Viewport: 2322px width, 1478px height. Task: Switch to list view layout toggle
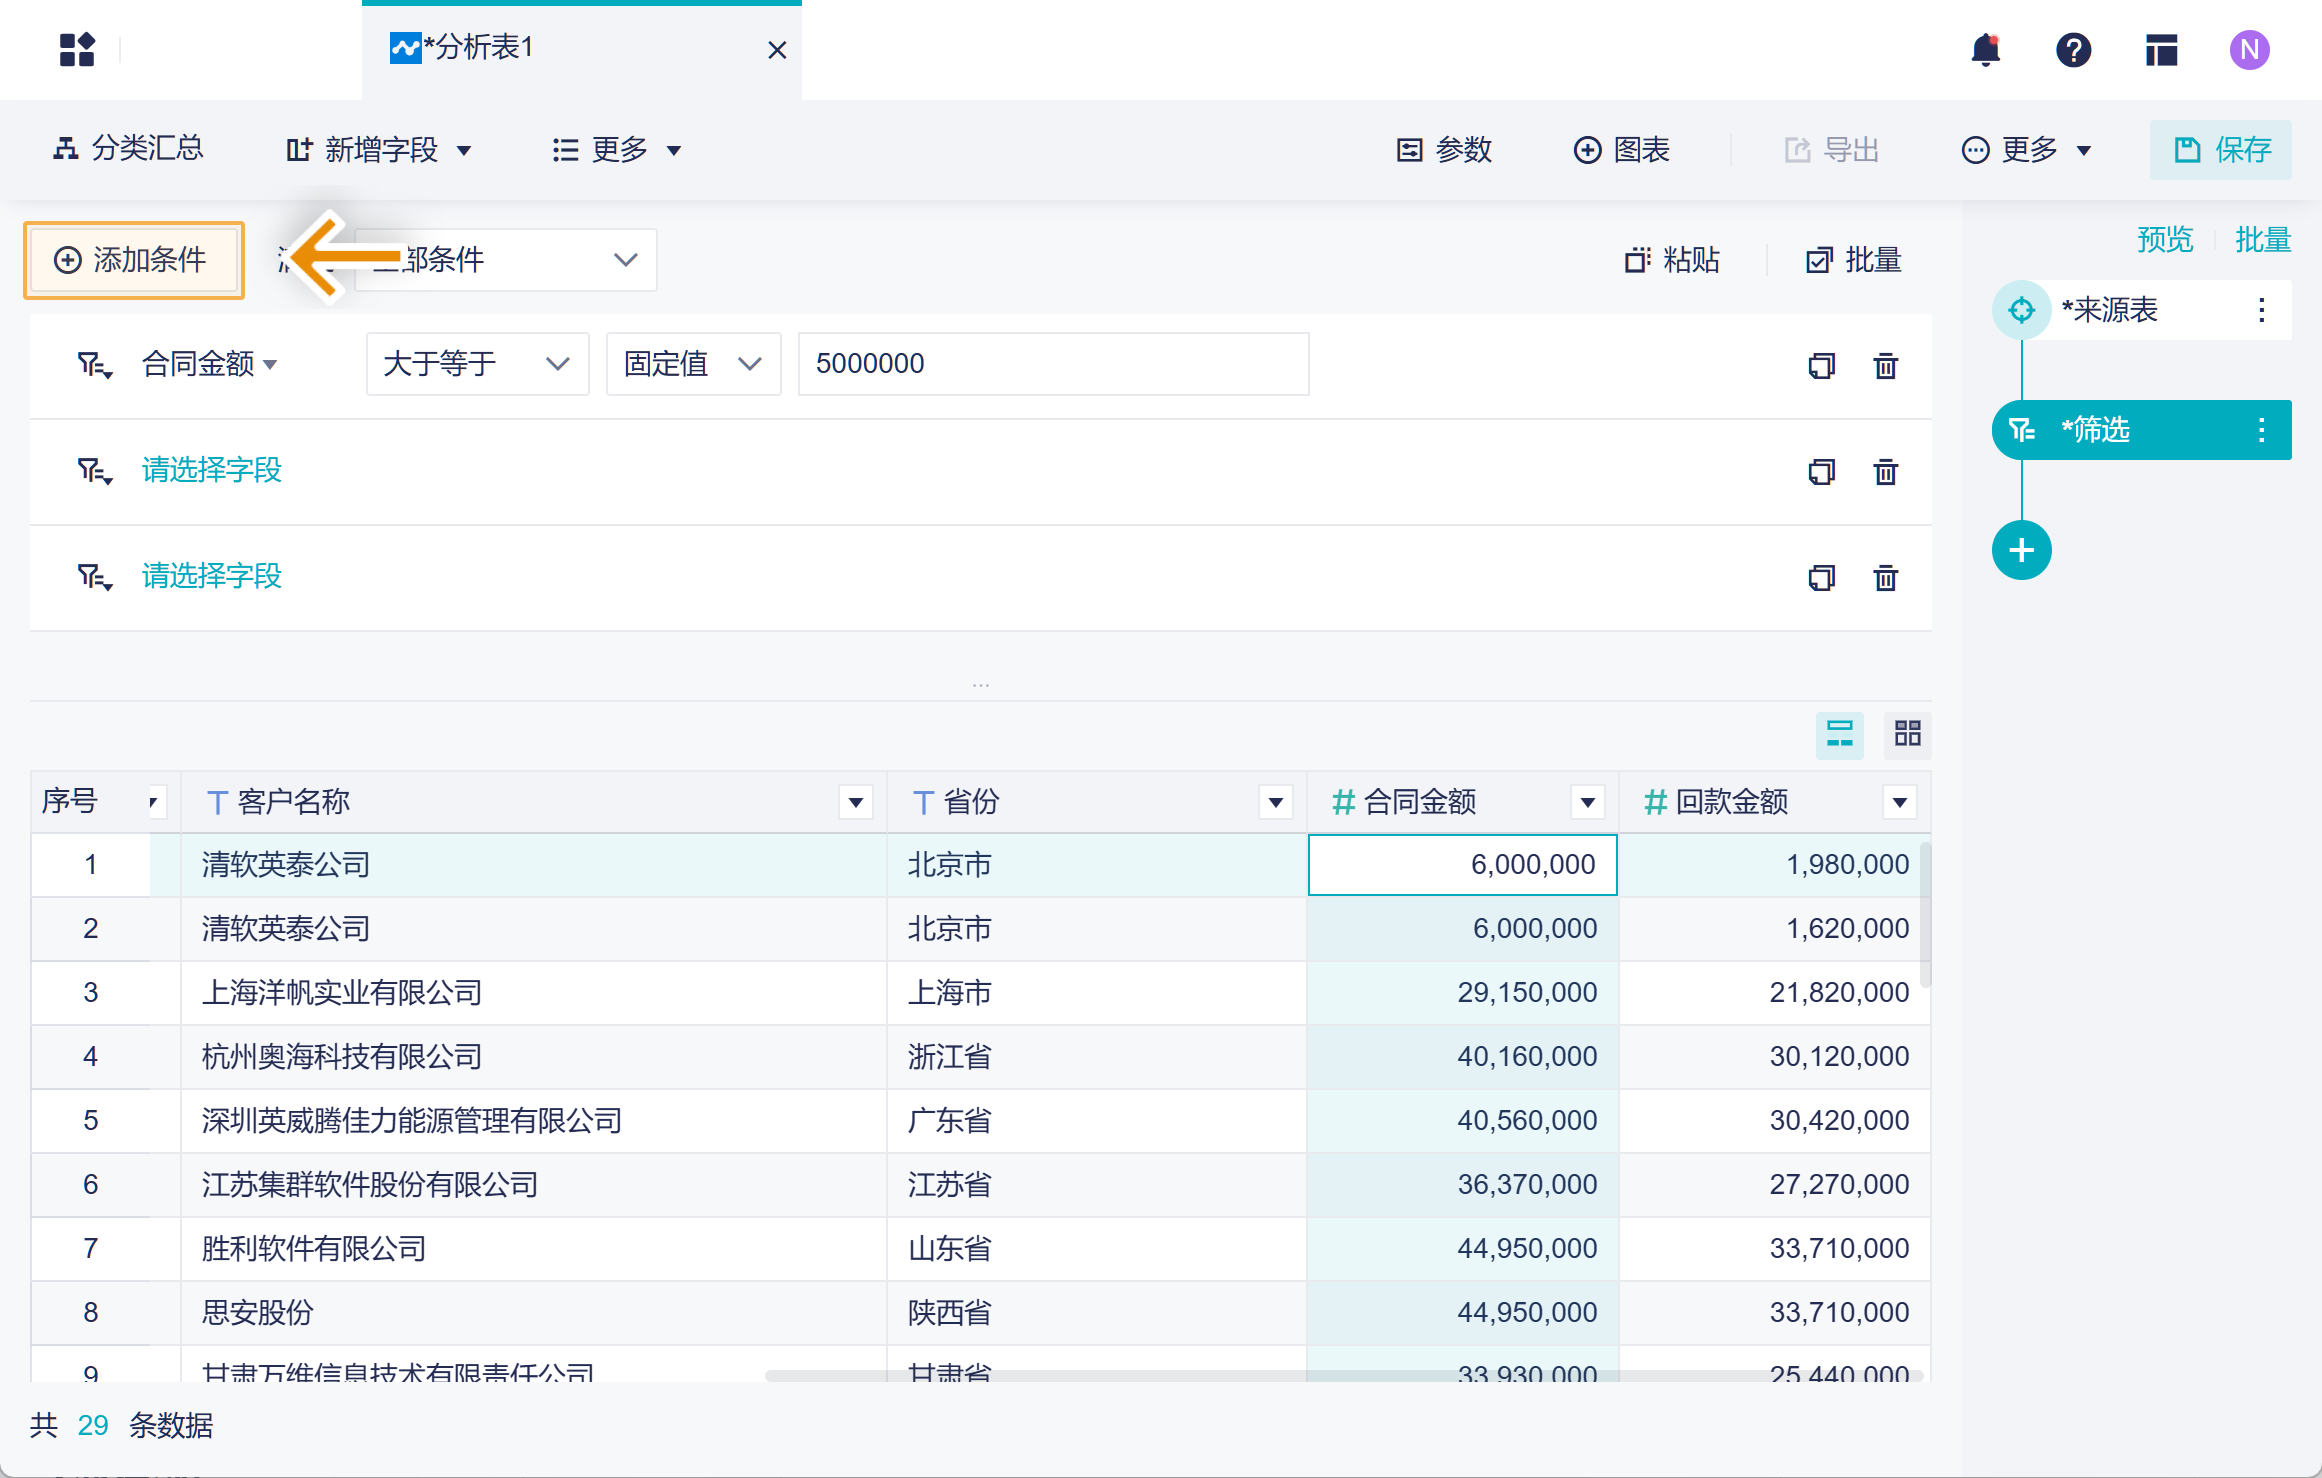(x=1839, y=734)
